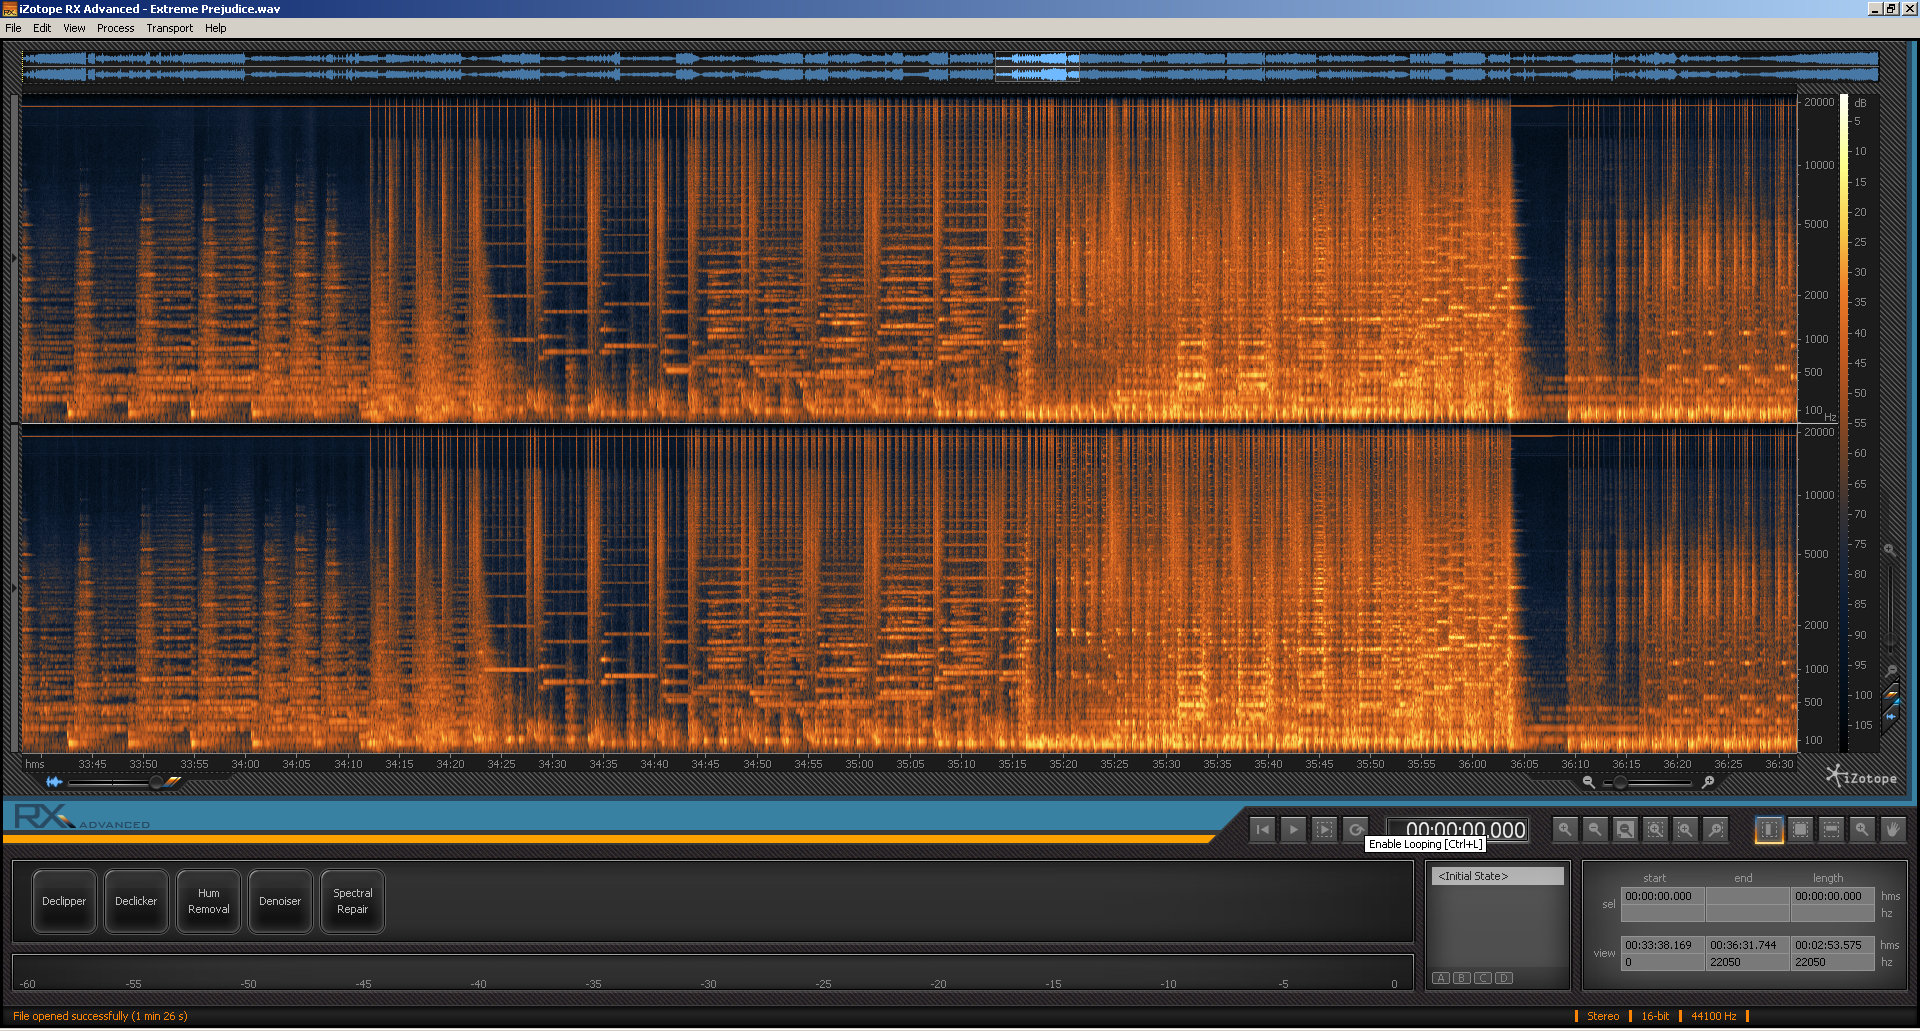
Task: Open the Declipper module
Action: click(x=64, y=901)
